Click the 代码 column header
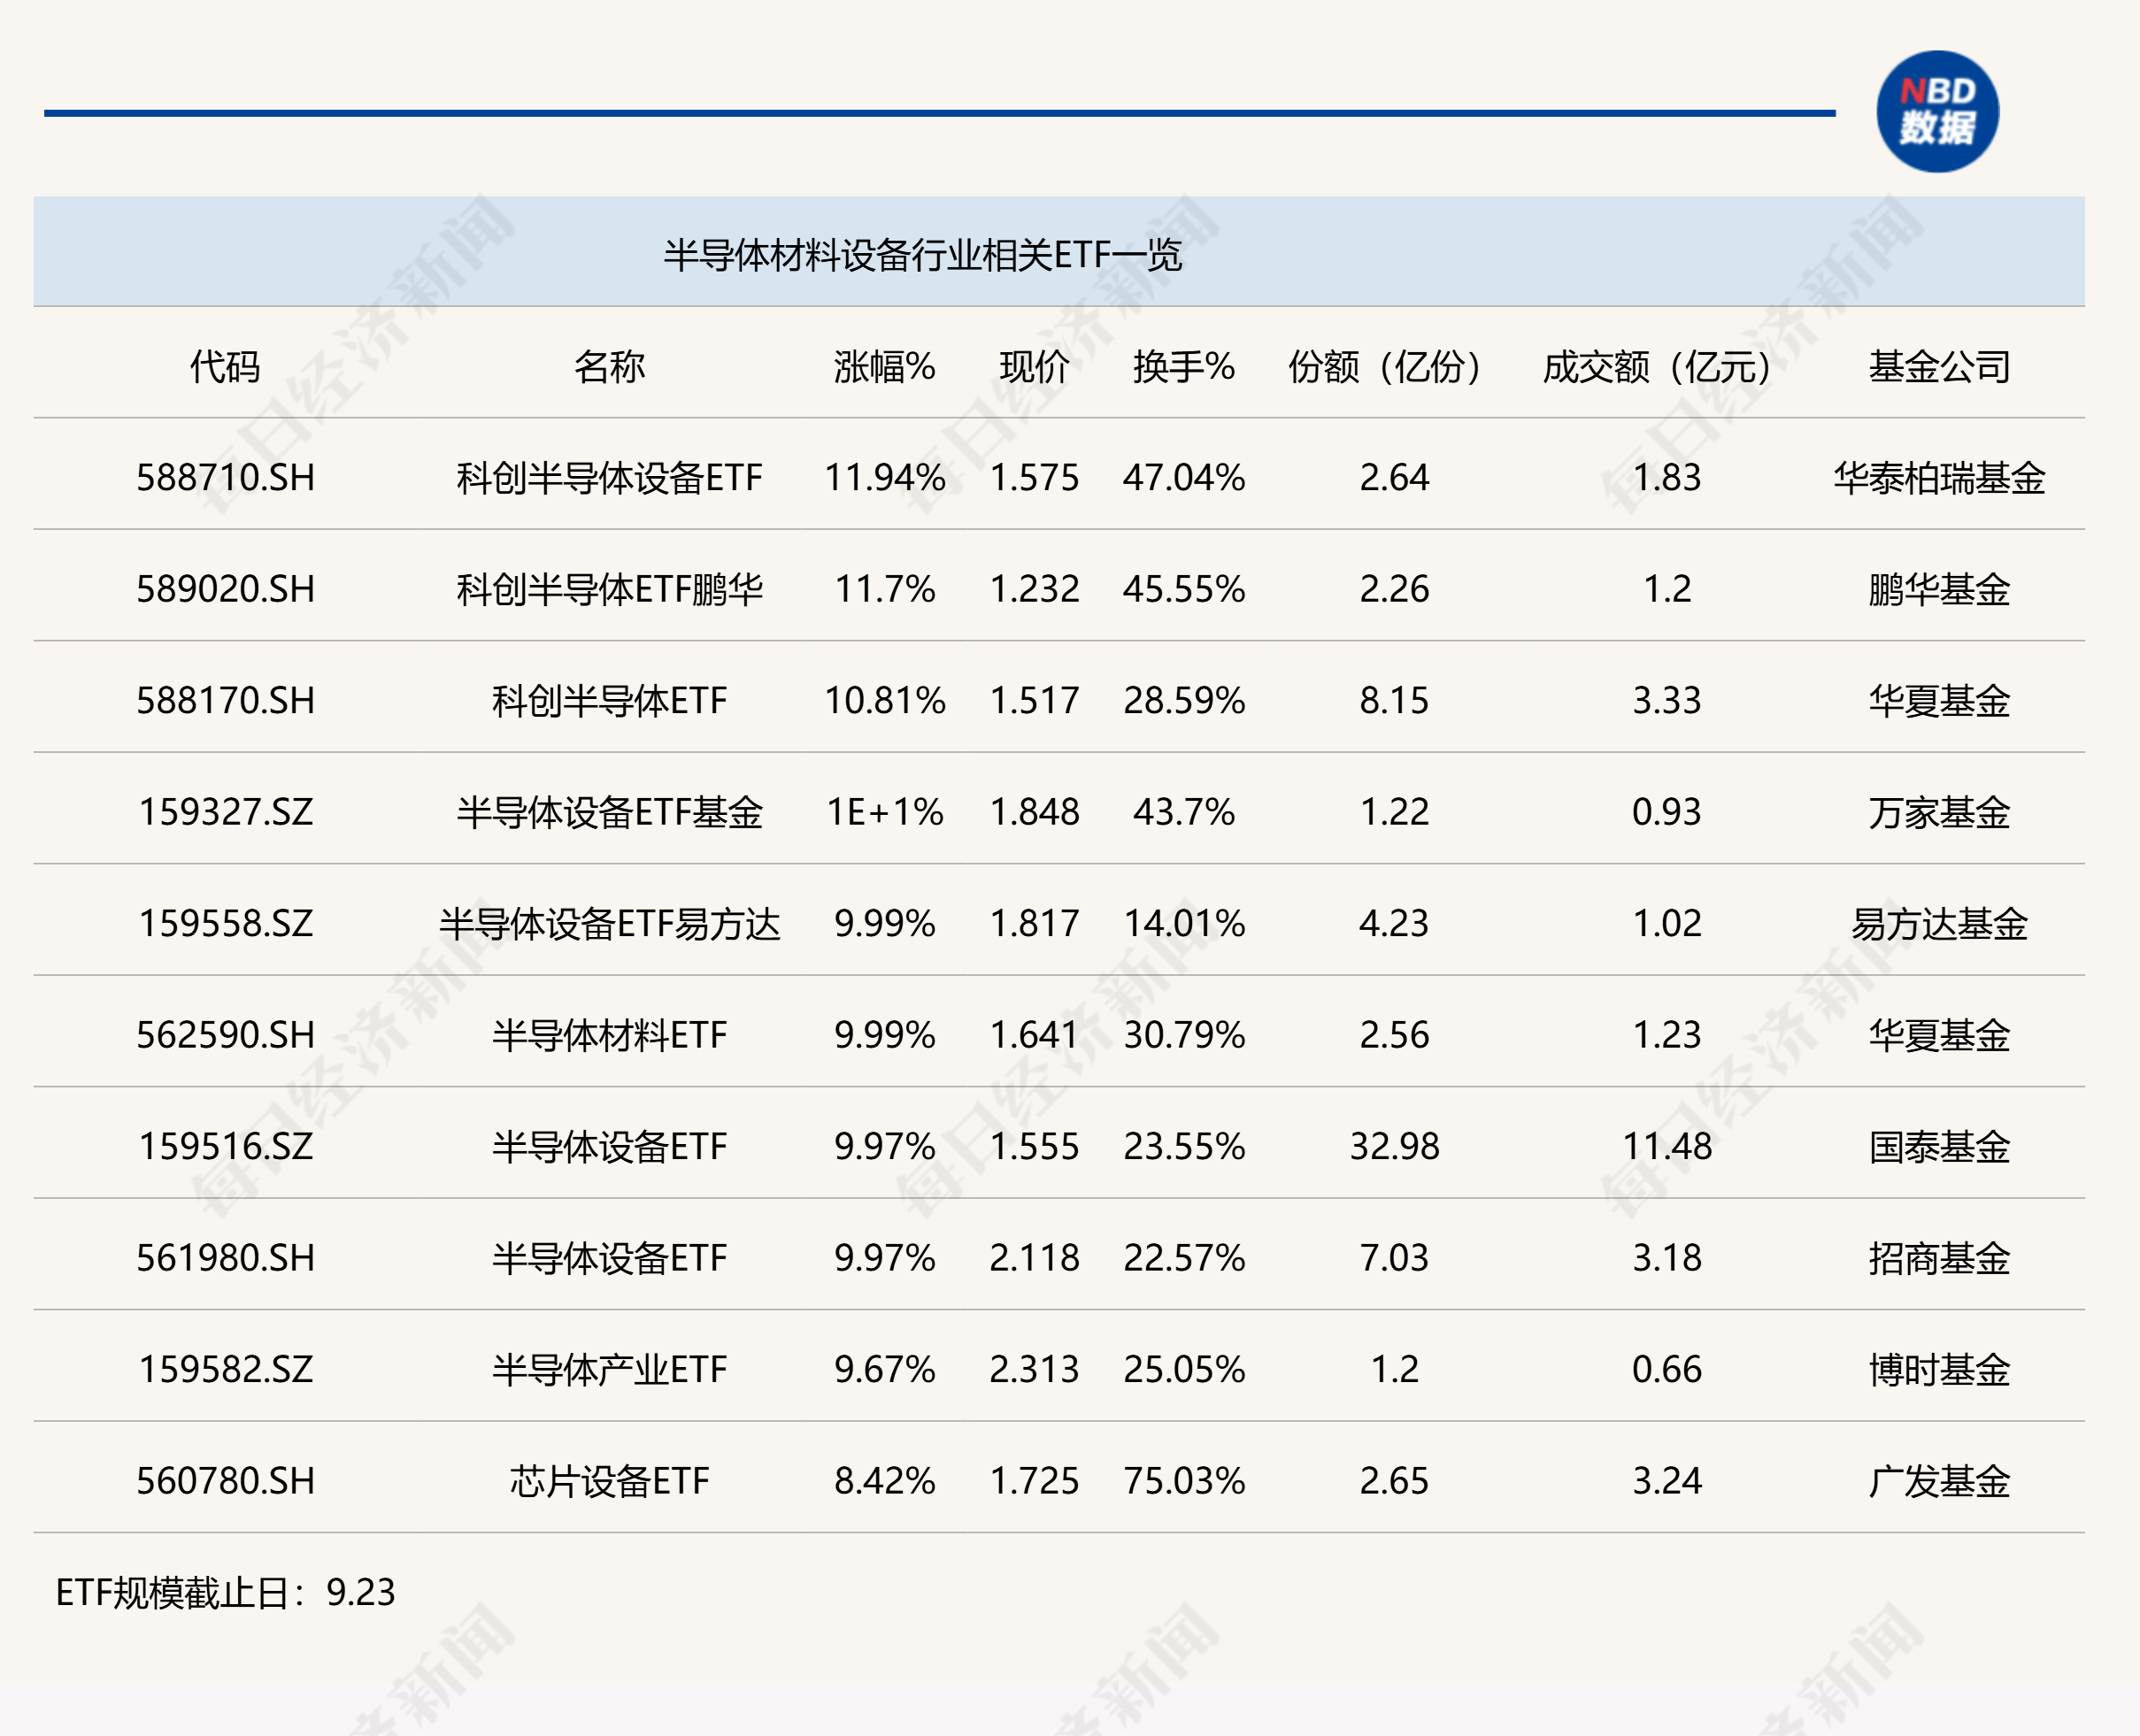The image size is (2140, 1736). [x=225, y=367]
